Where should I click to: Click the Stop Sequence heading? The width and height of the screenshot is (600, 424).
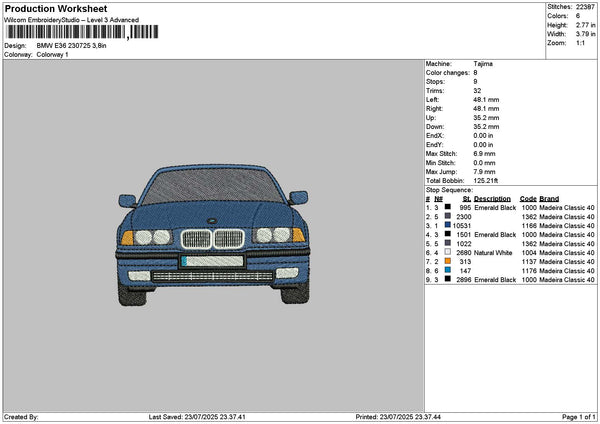449,188
